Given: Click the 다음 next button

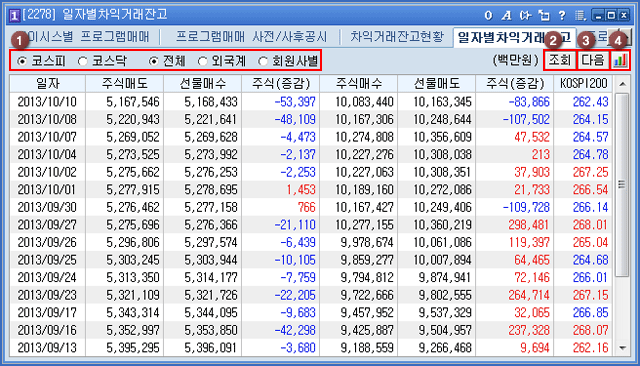Looking at the screenshot, I should pos(593,61).
